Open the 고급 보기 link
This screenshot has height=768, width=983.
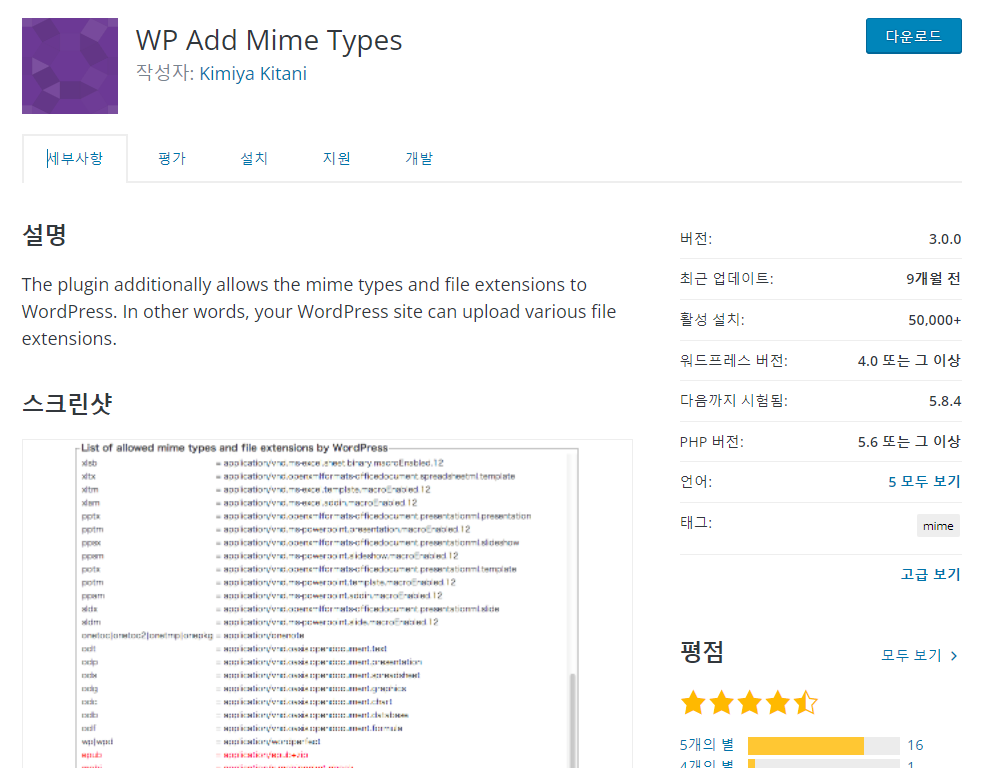click(x=930, y=574)
